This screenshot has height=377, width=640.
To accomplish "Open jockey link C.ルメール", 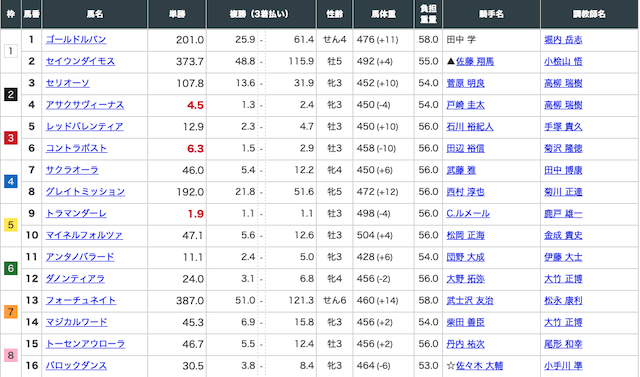I will 468,214.
